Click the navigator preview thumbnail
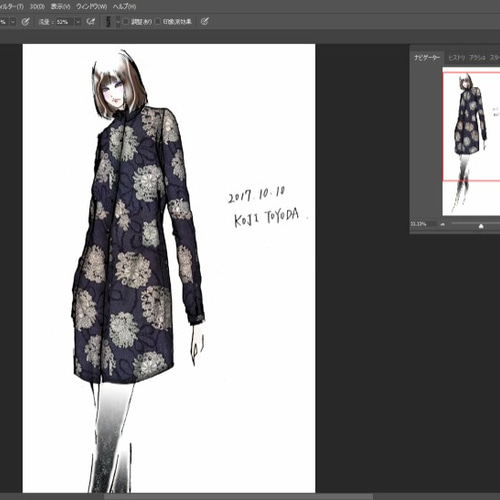This screenshot has width=500, height=500. point(471,141)
